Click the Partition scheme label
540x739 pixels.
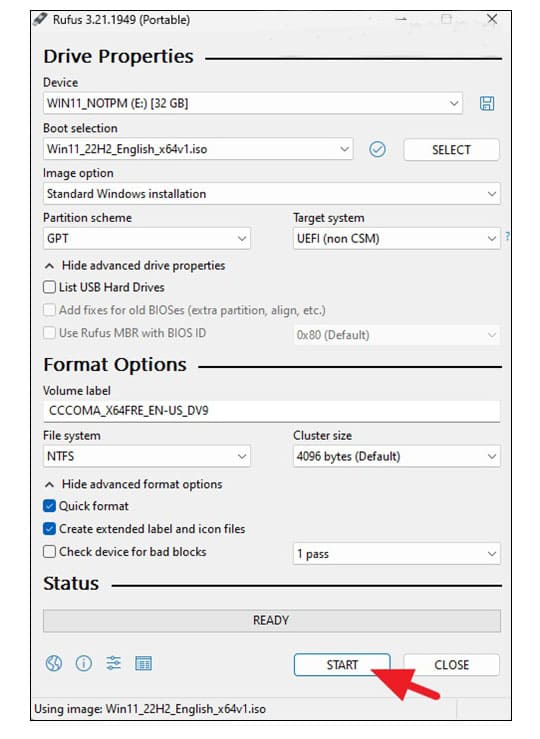click(87, 218)
